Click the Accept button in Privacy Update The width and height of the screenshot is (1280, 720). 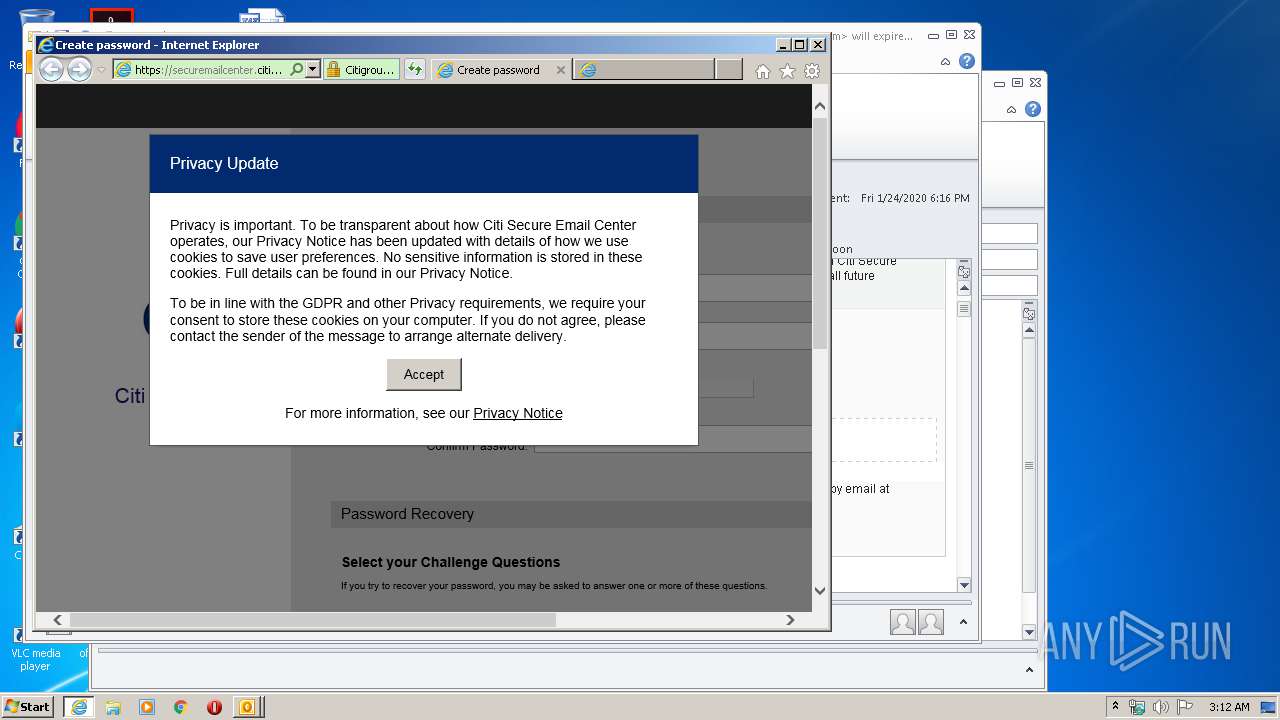(424, 374)
